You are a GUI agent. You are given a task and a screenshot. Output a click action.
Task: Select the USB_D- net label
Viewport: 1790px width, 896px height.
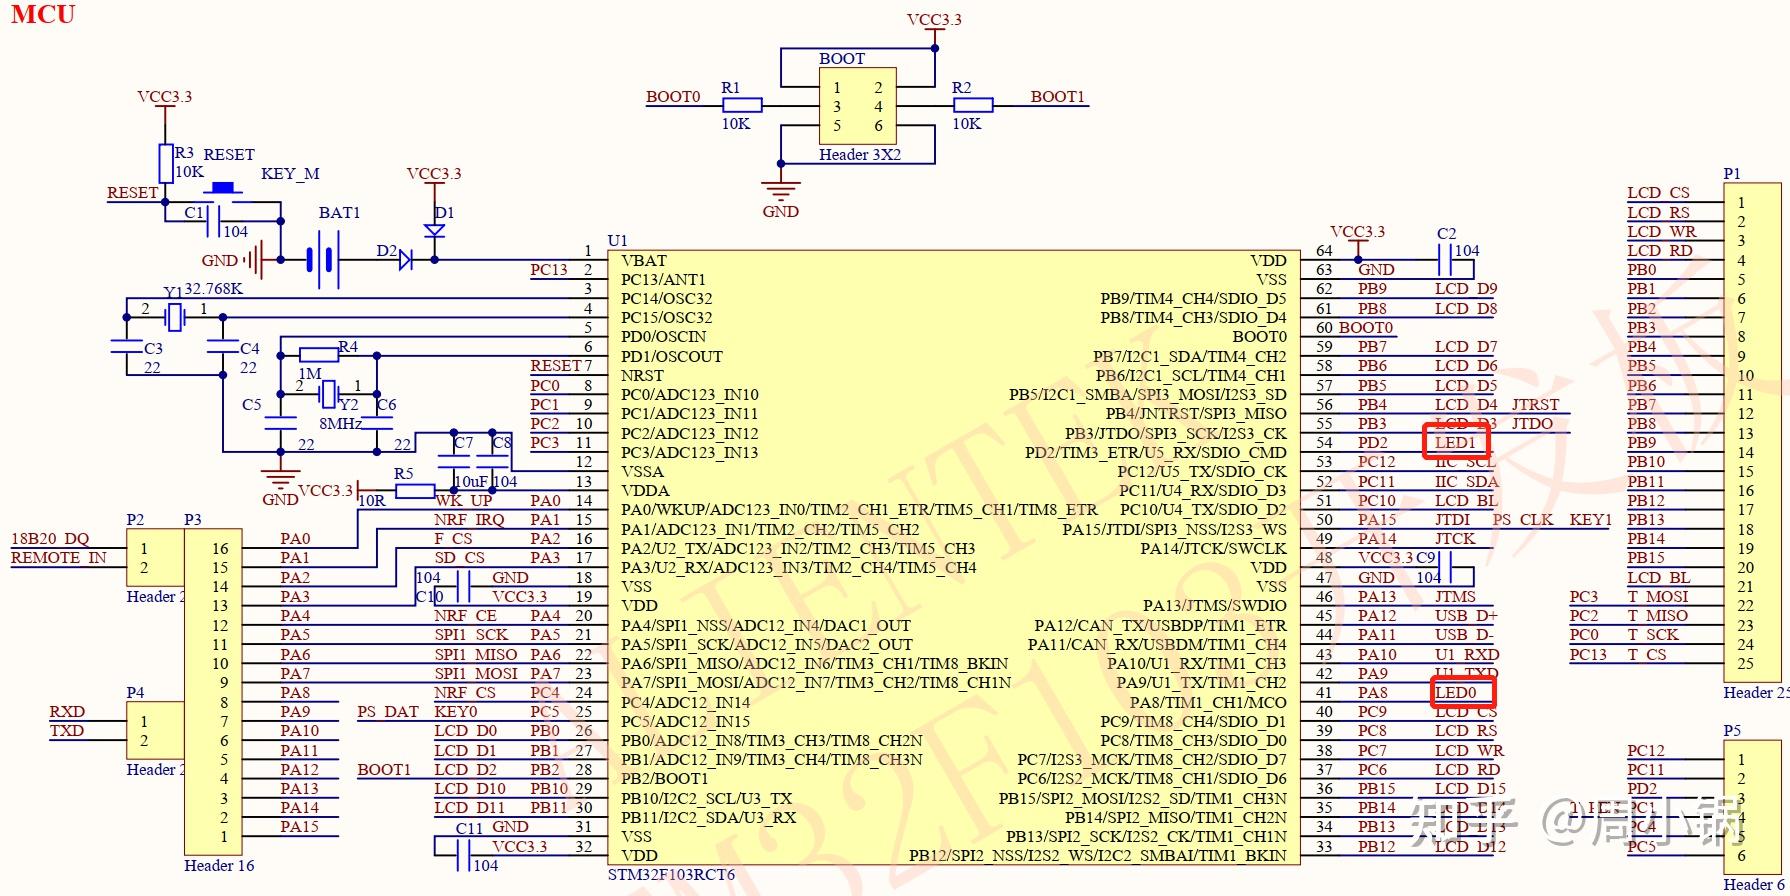click(1464, 635)
